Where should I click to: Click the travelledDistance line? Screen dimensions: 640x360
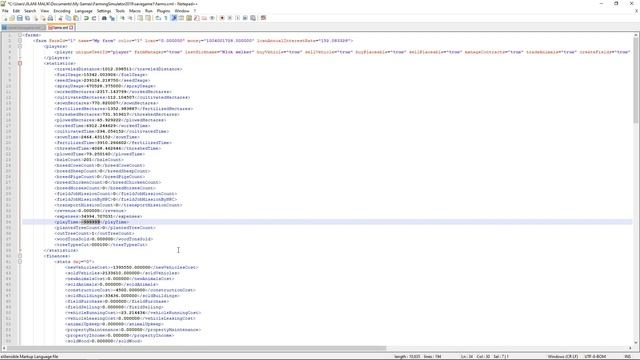[x=118, y=69]
